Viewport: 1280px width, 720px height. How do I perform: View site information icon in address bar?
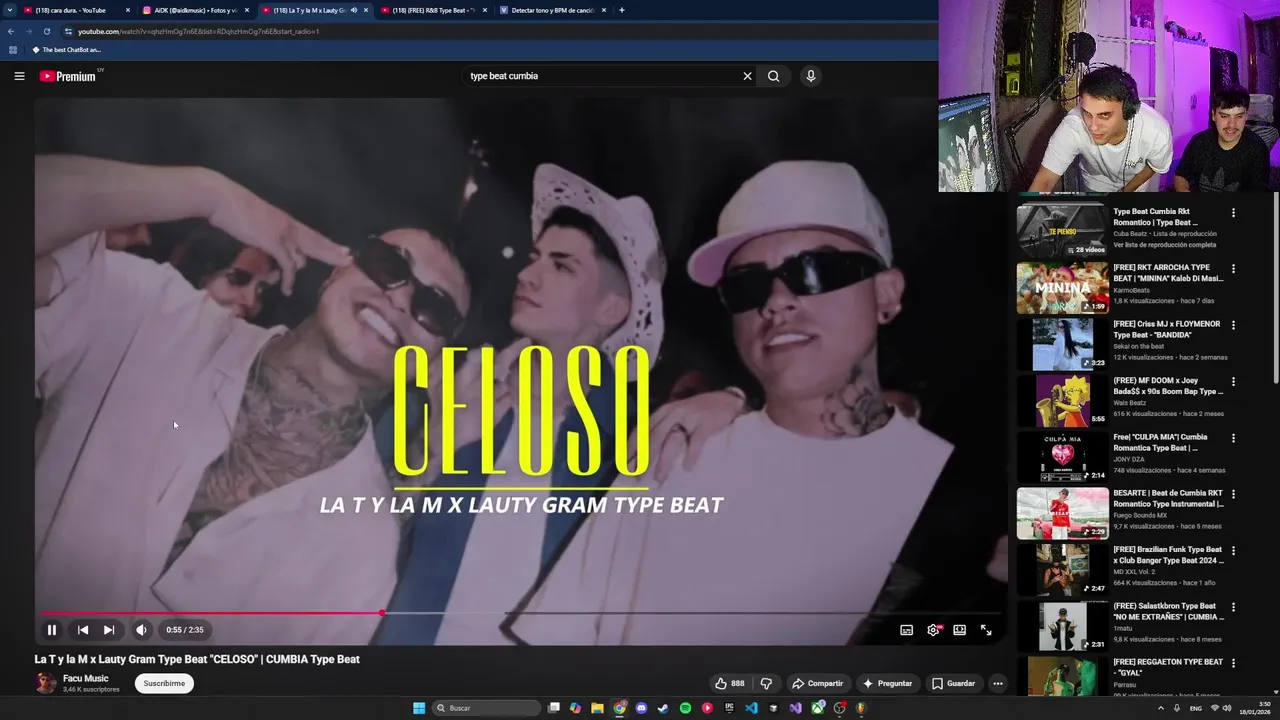pyautogui.click(x=68, y=31)
